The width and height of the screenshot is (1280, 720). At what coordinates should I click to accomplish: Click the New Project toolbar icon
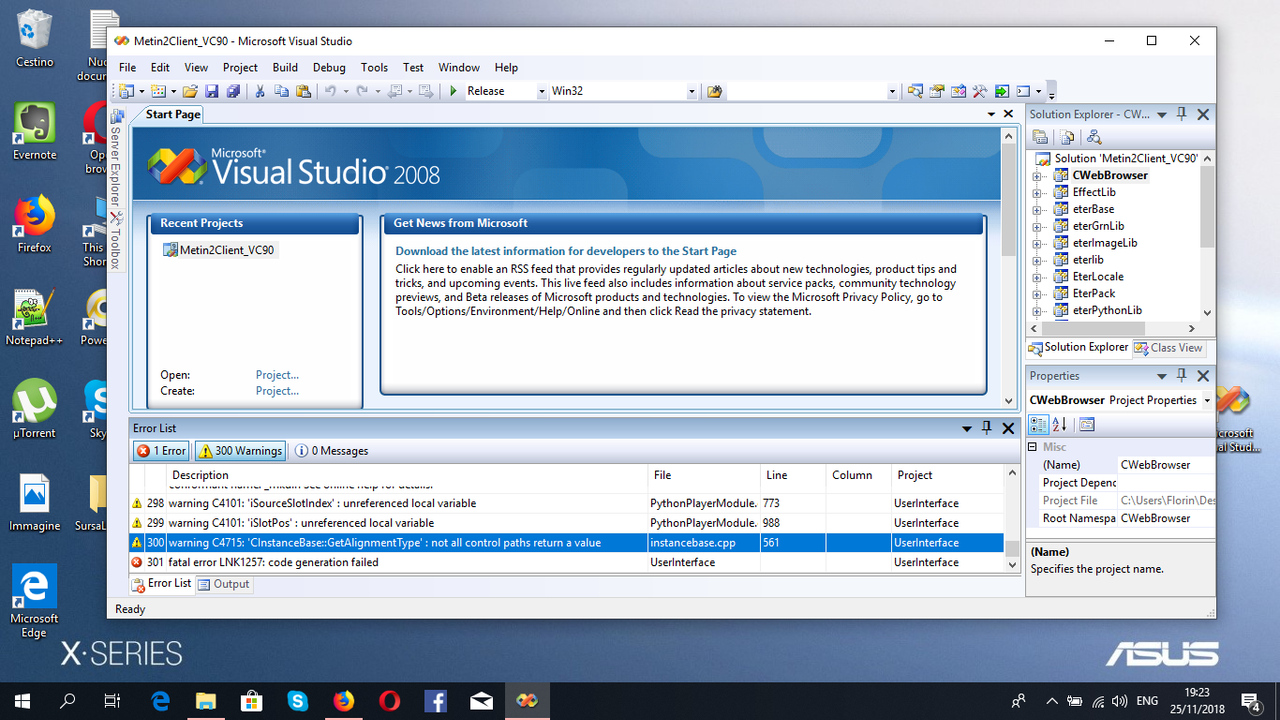[126, 91]
